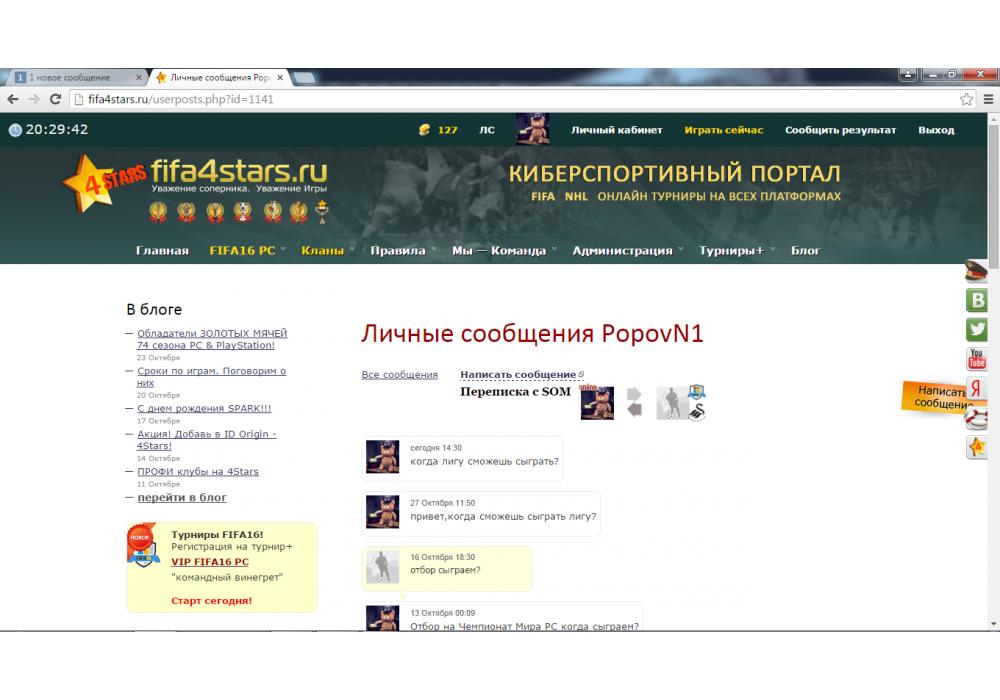Image resolution: width=1000 pixels, height=700 pixels.
Task: Reload the page with the refresh button
Action: coord(56,99)
